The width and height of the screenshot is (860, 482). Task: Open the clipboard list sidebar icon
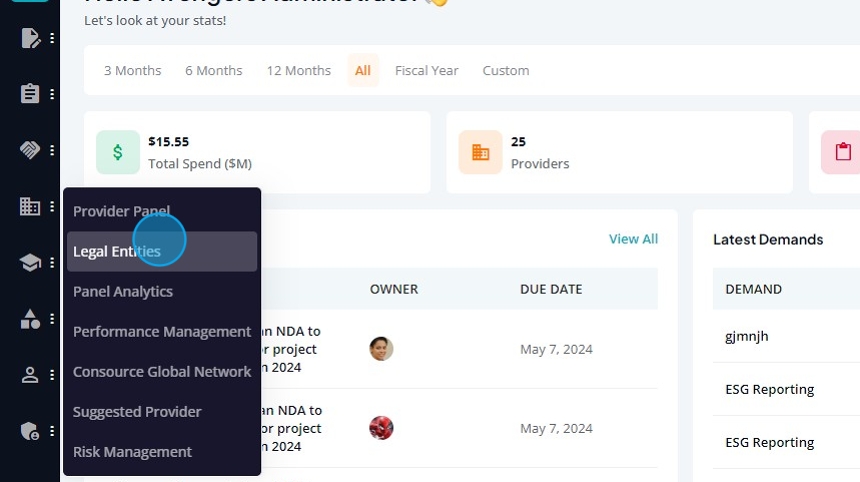tap(30, 94)
